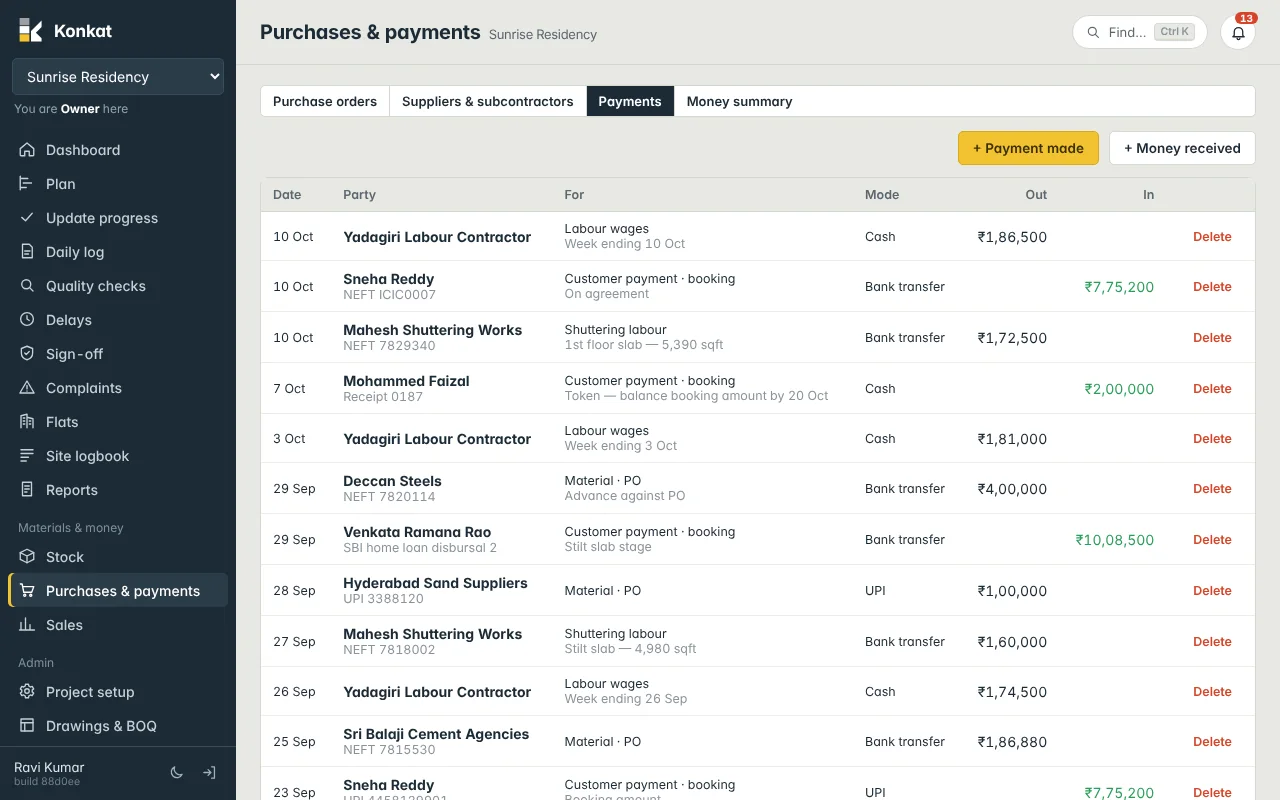This screenshot has height=800, width=1280.
Task: Click the Sales bar chart icon
Action: pyautogui.click(x=27, y=625)
